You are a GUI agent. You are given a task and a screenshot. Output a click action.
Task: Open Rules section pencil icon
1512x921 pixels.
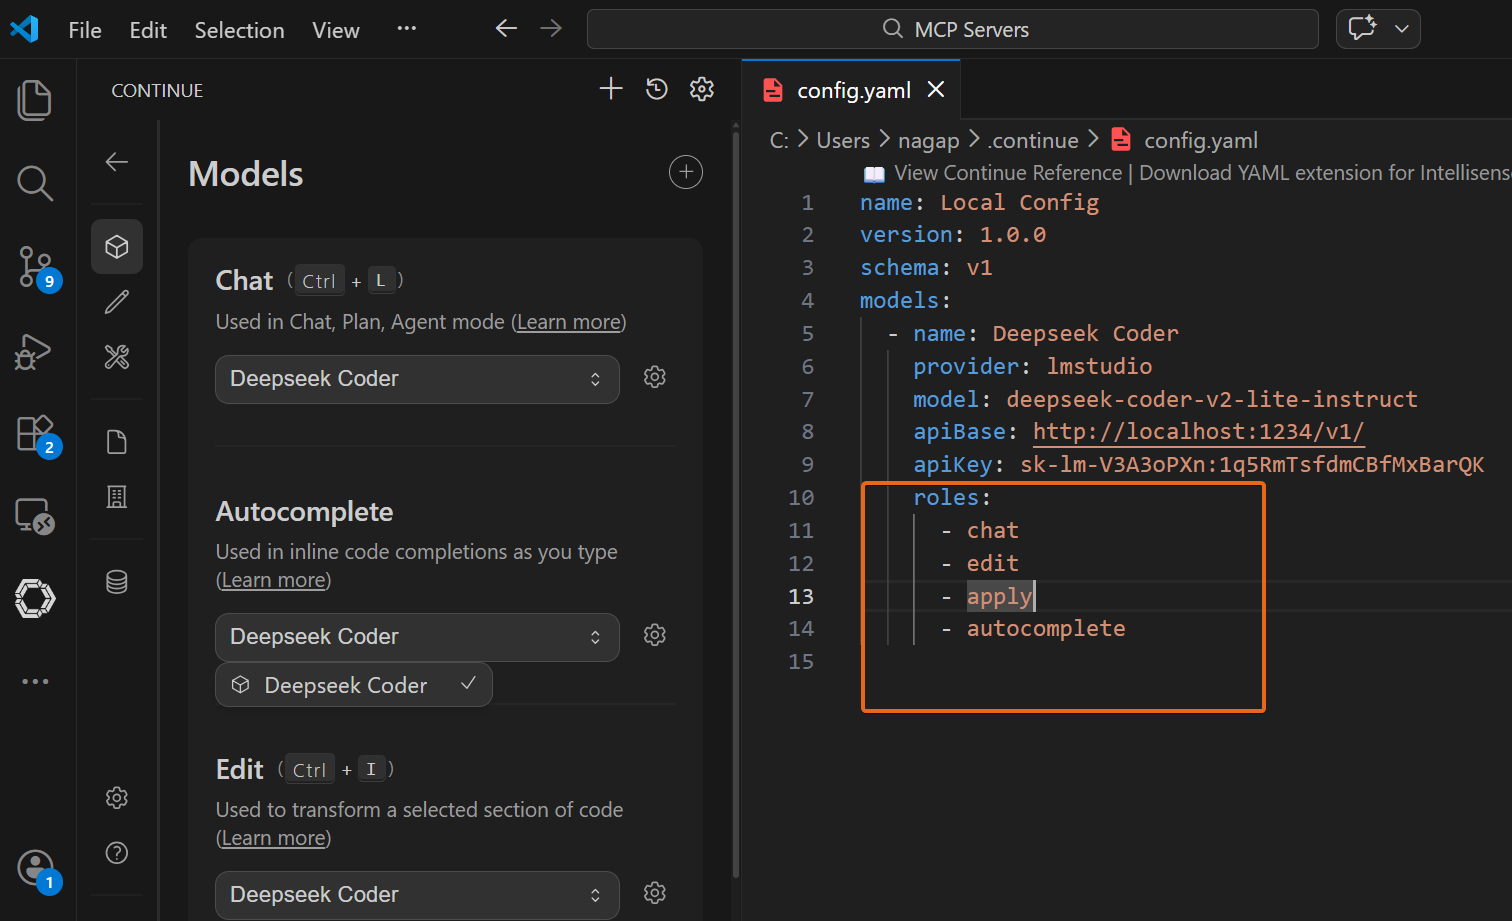(x=117, y=302)
